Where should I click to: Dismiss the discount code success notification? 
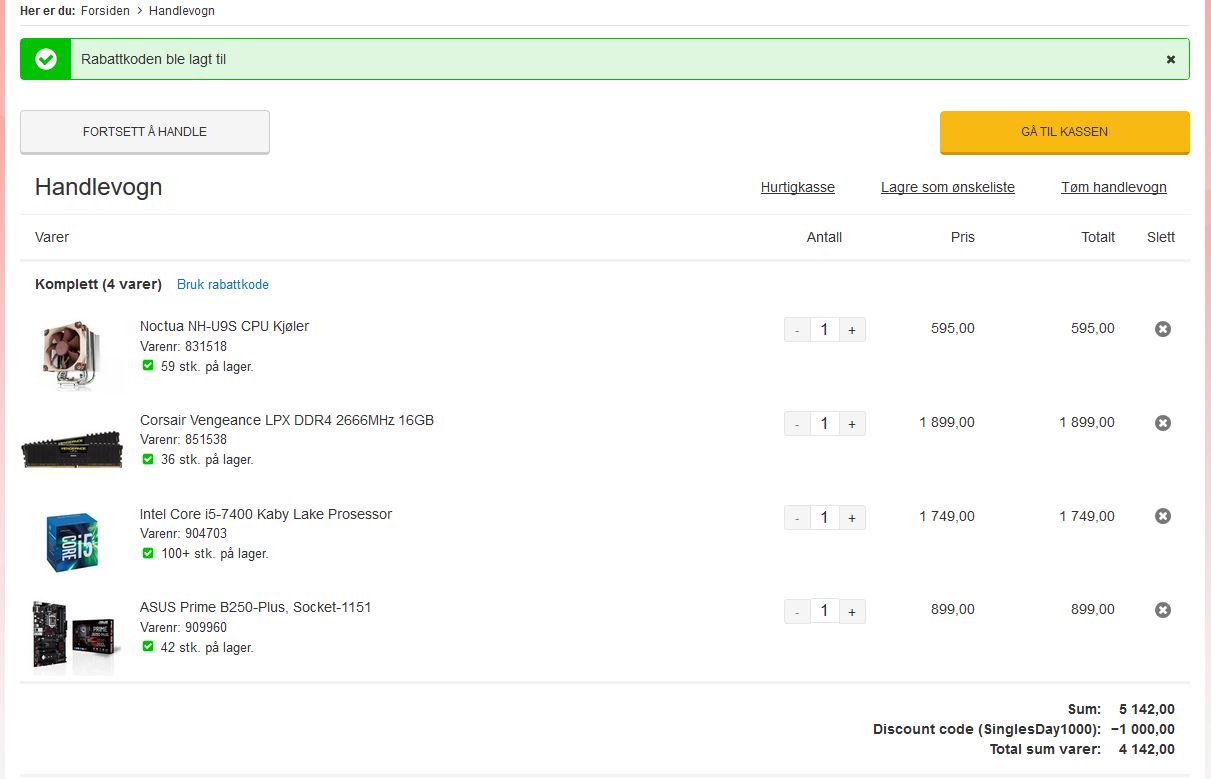pyautogui.click(x=1171, y=59)
